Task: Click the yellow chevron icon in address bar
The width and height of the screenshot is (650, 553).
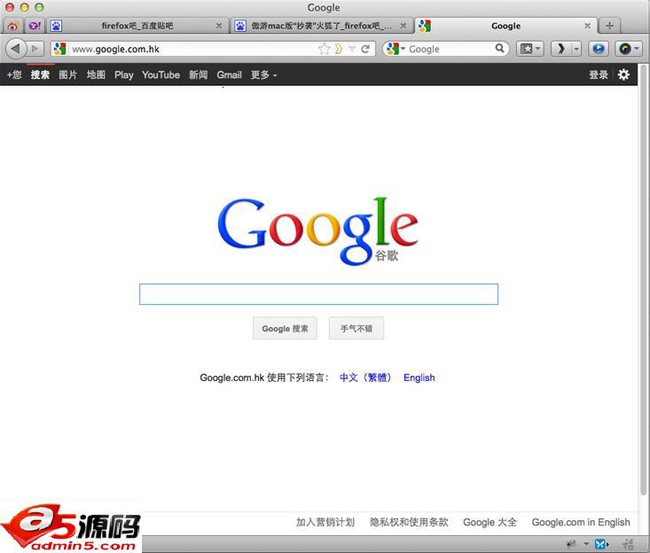Action: [x=338, y=49]
